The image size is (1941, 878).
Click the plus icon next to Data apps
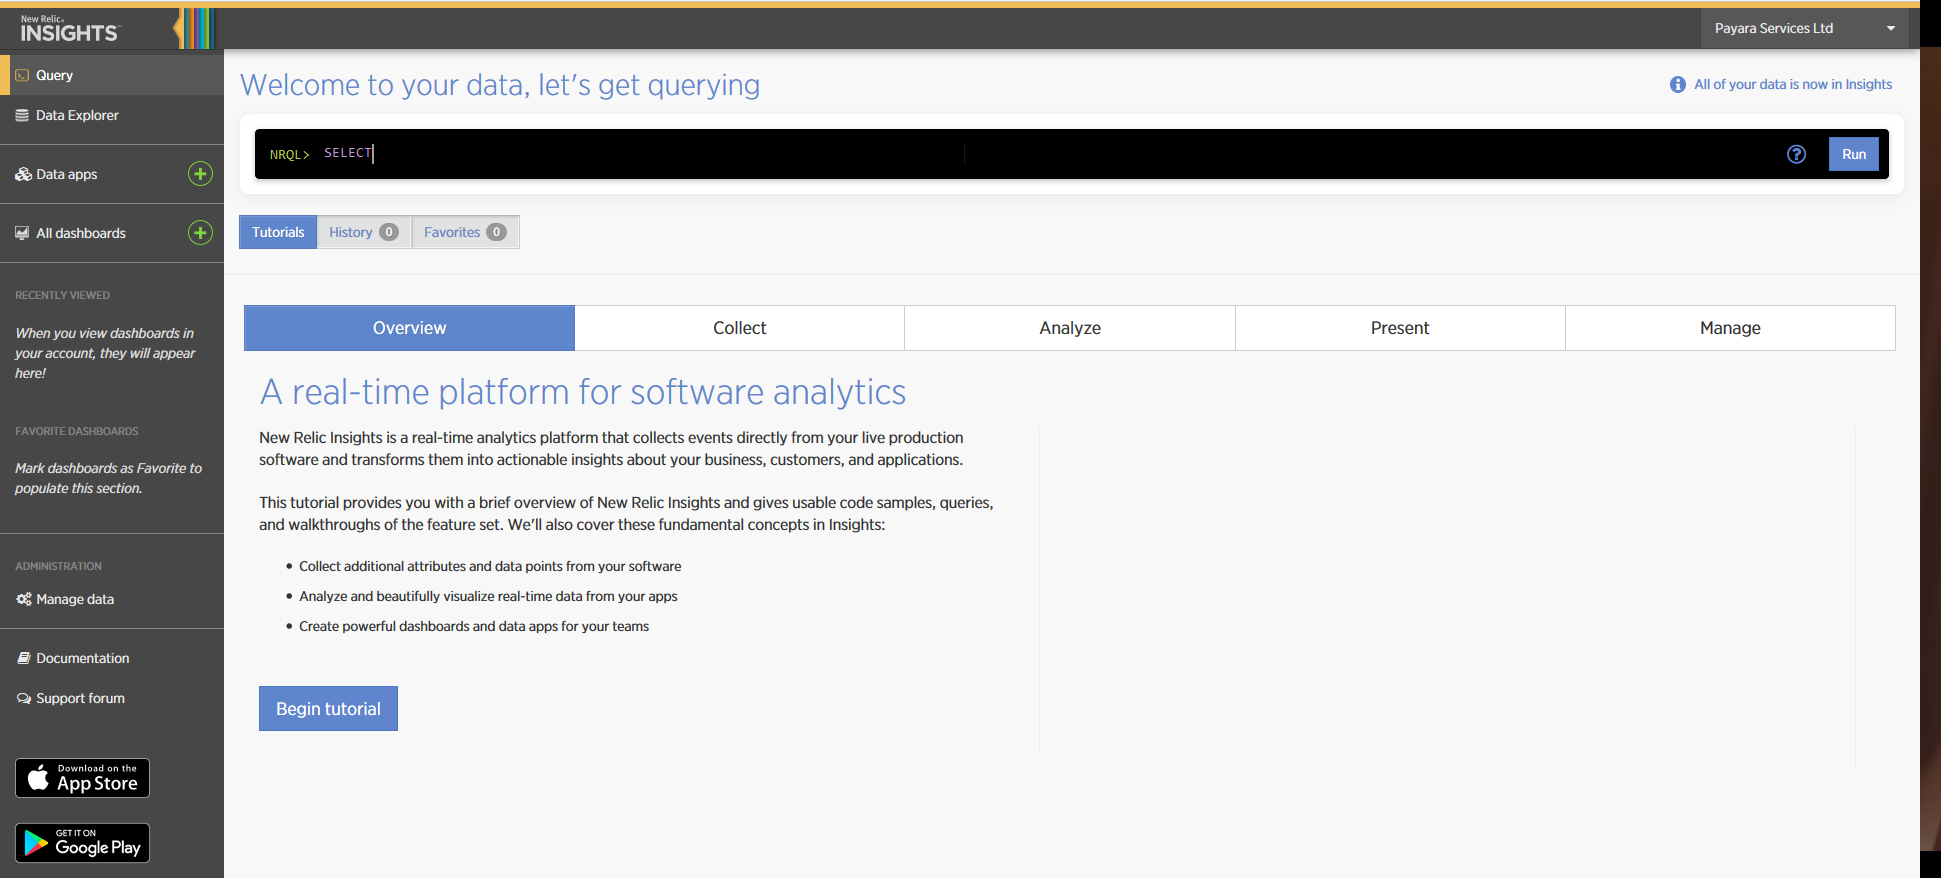pos(200,174)
